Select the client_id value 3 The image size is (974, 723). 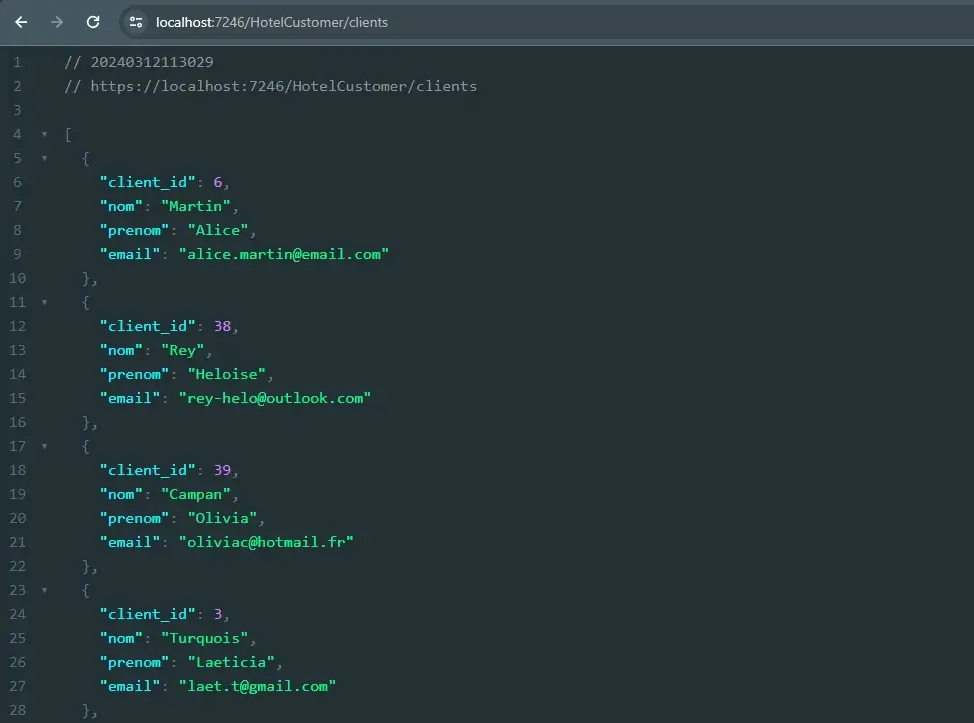tap(221, 614)
